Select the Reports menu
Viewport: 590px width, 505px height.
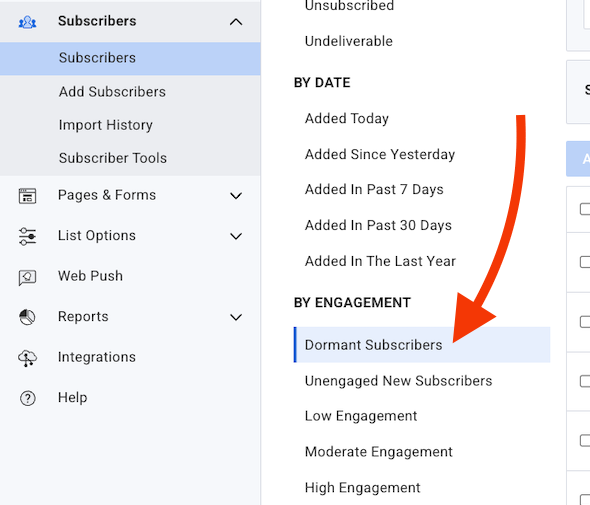tap(83, 316)
